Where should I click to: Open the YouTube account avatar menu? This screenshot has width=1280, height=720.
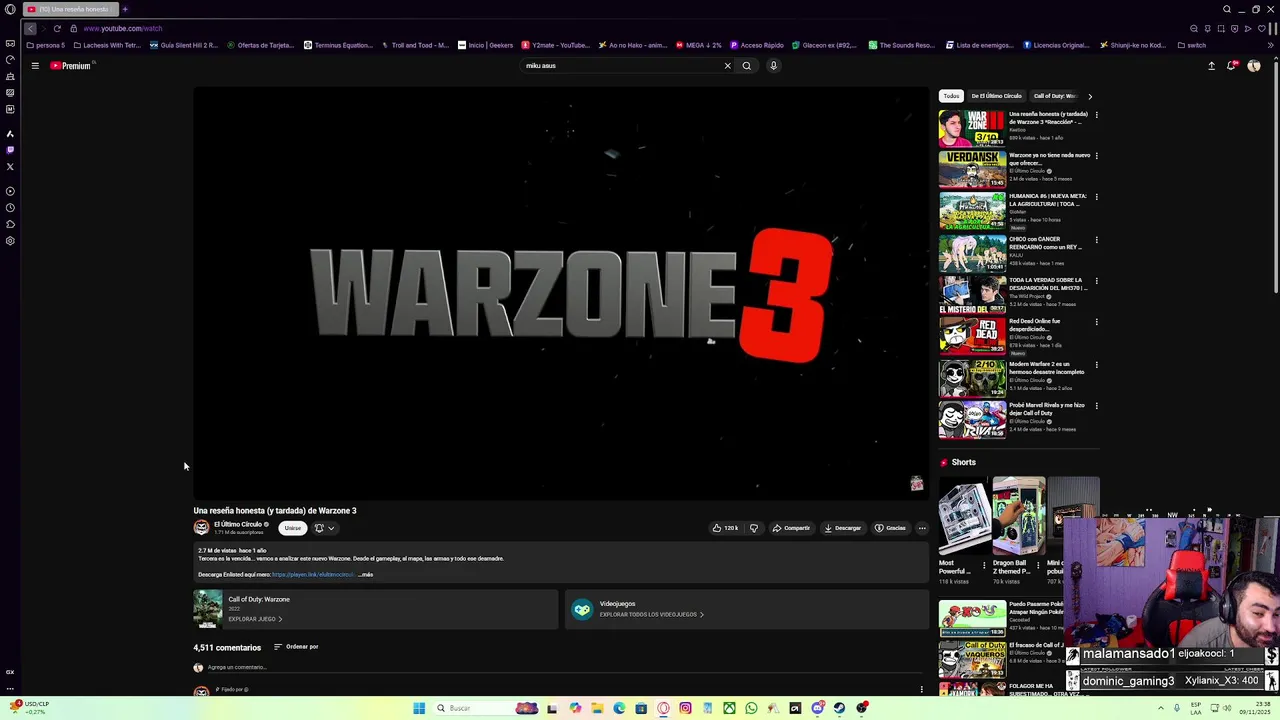point(1254,66)
